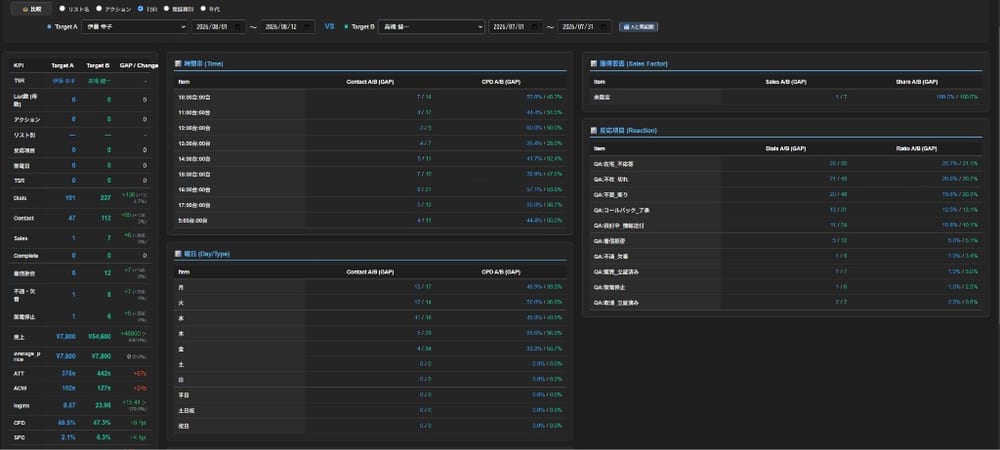Screen dimensions: 1000x450
Task: Click the ACW value 102s
Action: coord(69,388)
